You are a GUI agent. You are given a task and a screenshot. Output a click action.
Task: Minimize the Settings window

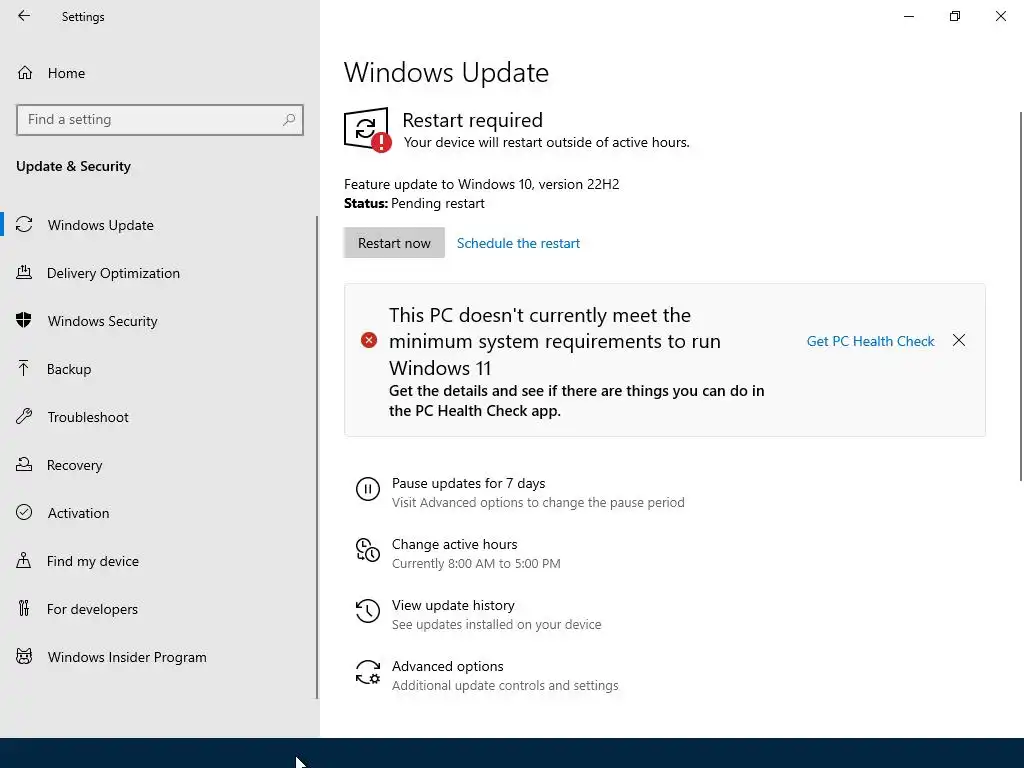pos(909,16)
